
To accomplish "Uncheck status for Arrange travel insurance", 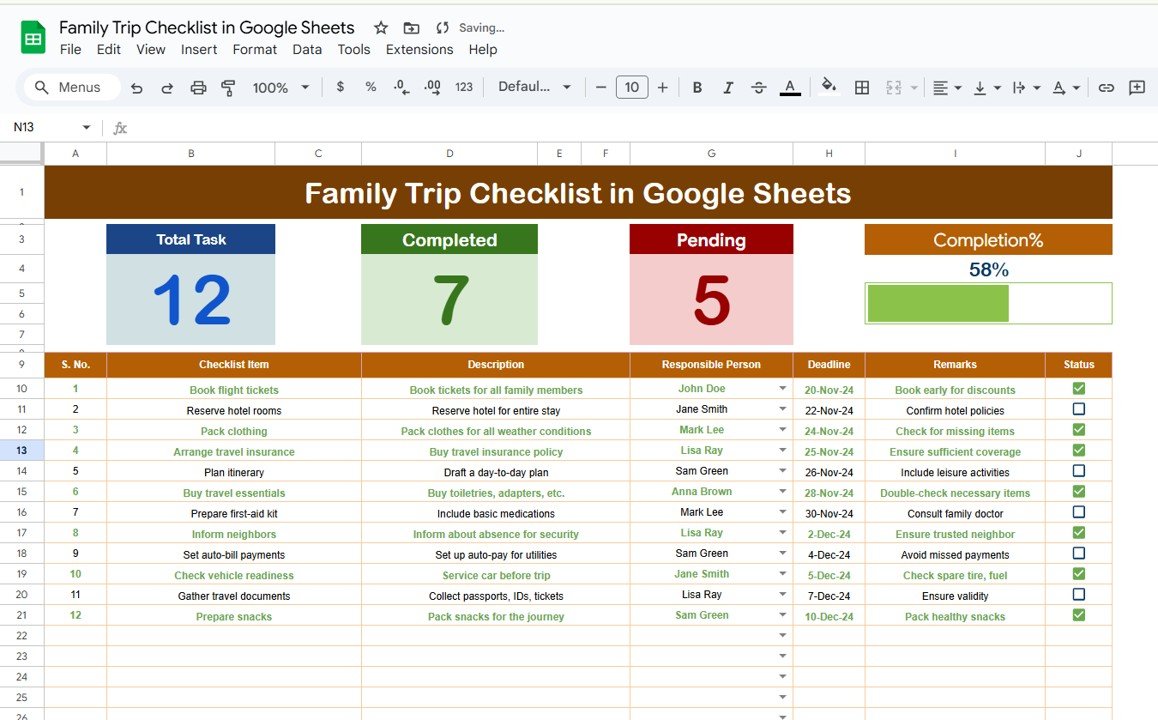I will point(1079,450).
